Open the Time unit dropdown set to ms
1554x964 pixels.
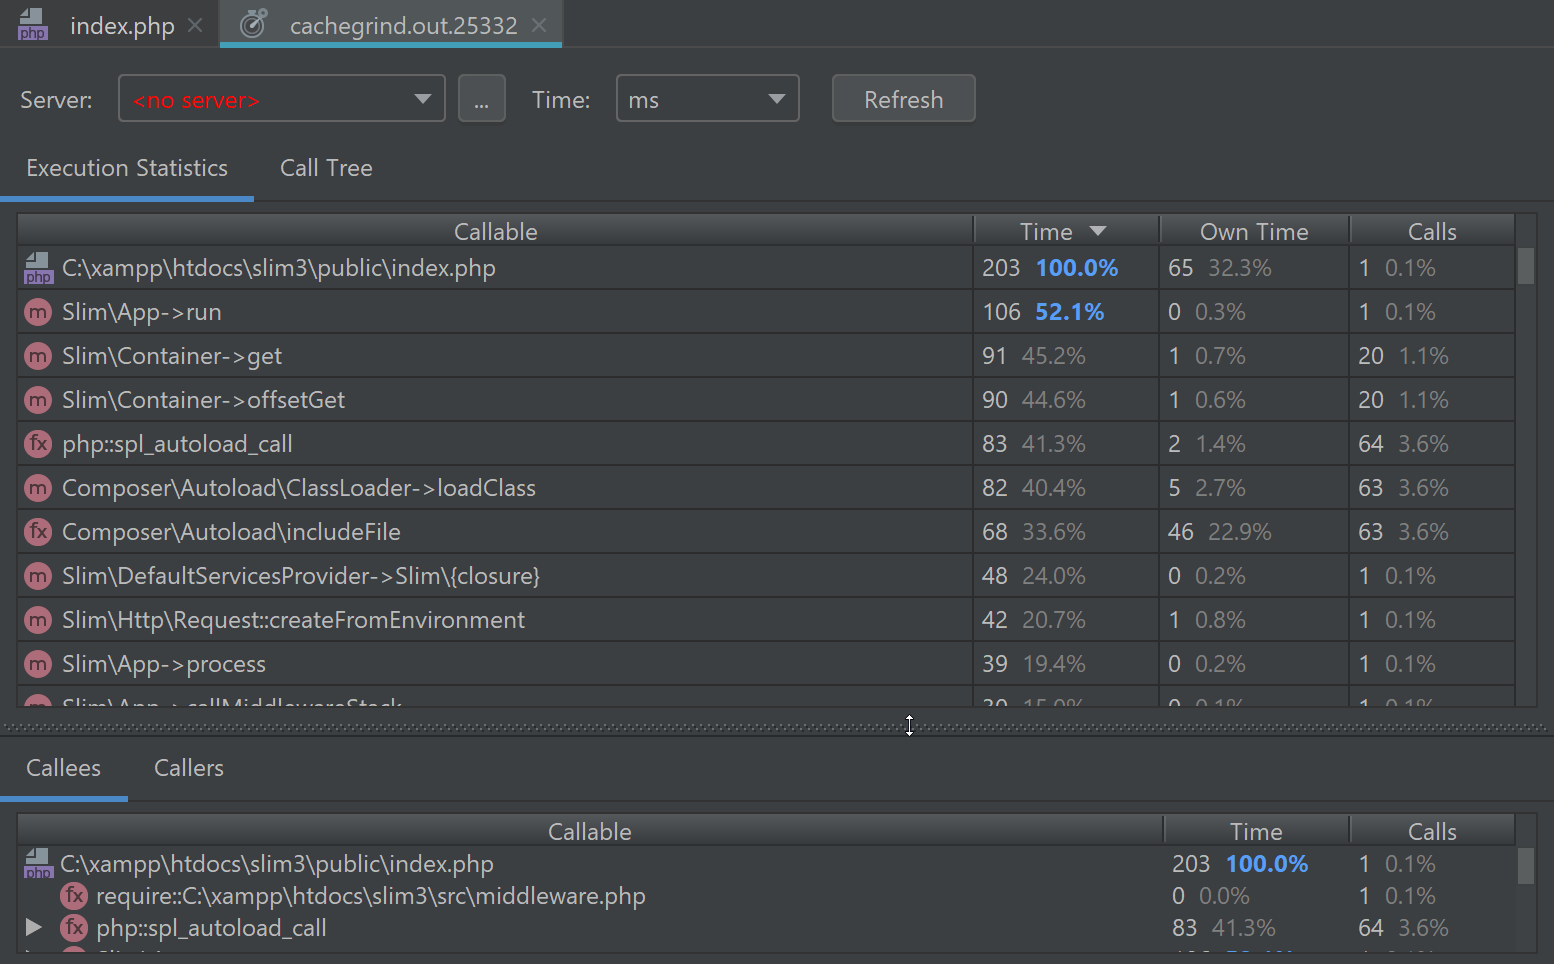click(707, 99)
